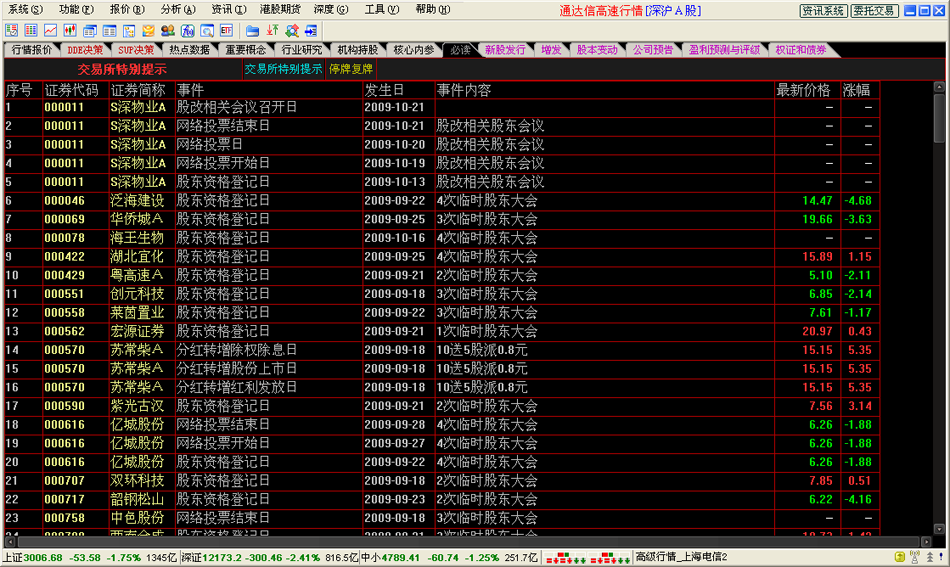Select row 22 韶钢松山

[442, 499]
